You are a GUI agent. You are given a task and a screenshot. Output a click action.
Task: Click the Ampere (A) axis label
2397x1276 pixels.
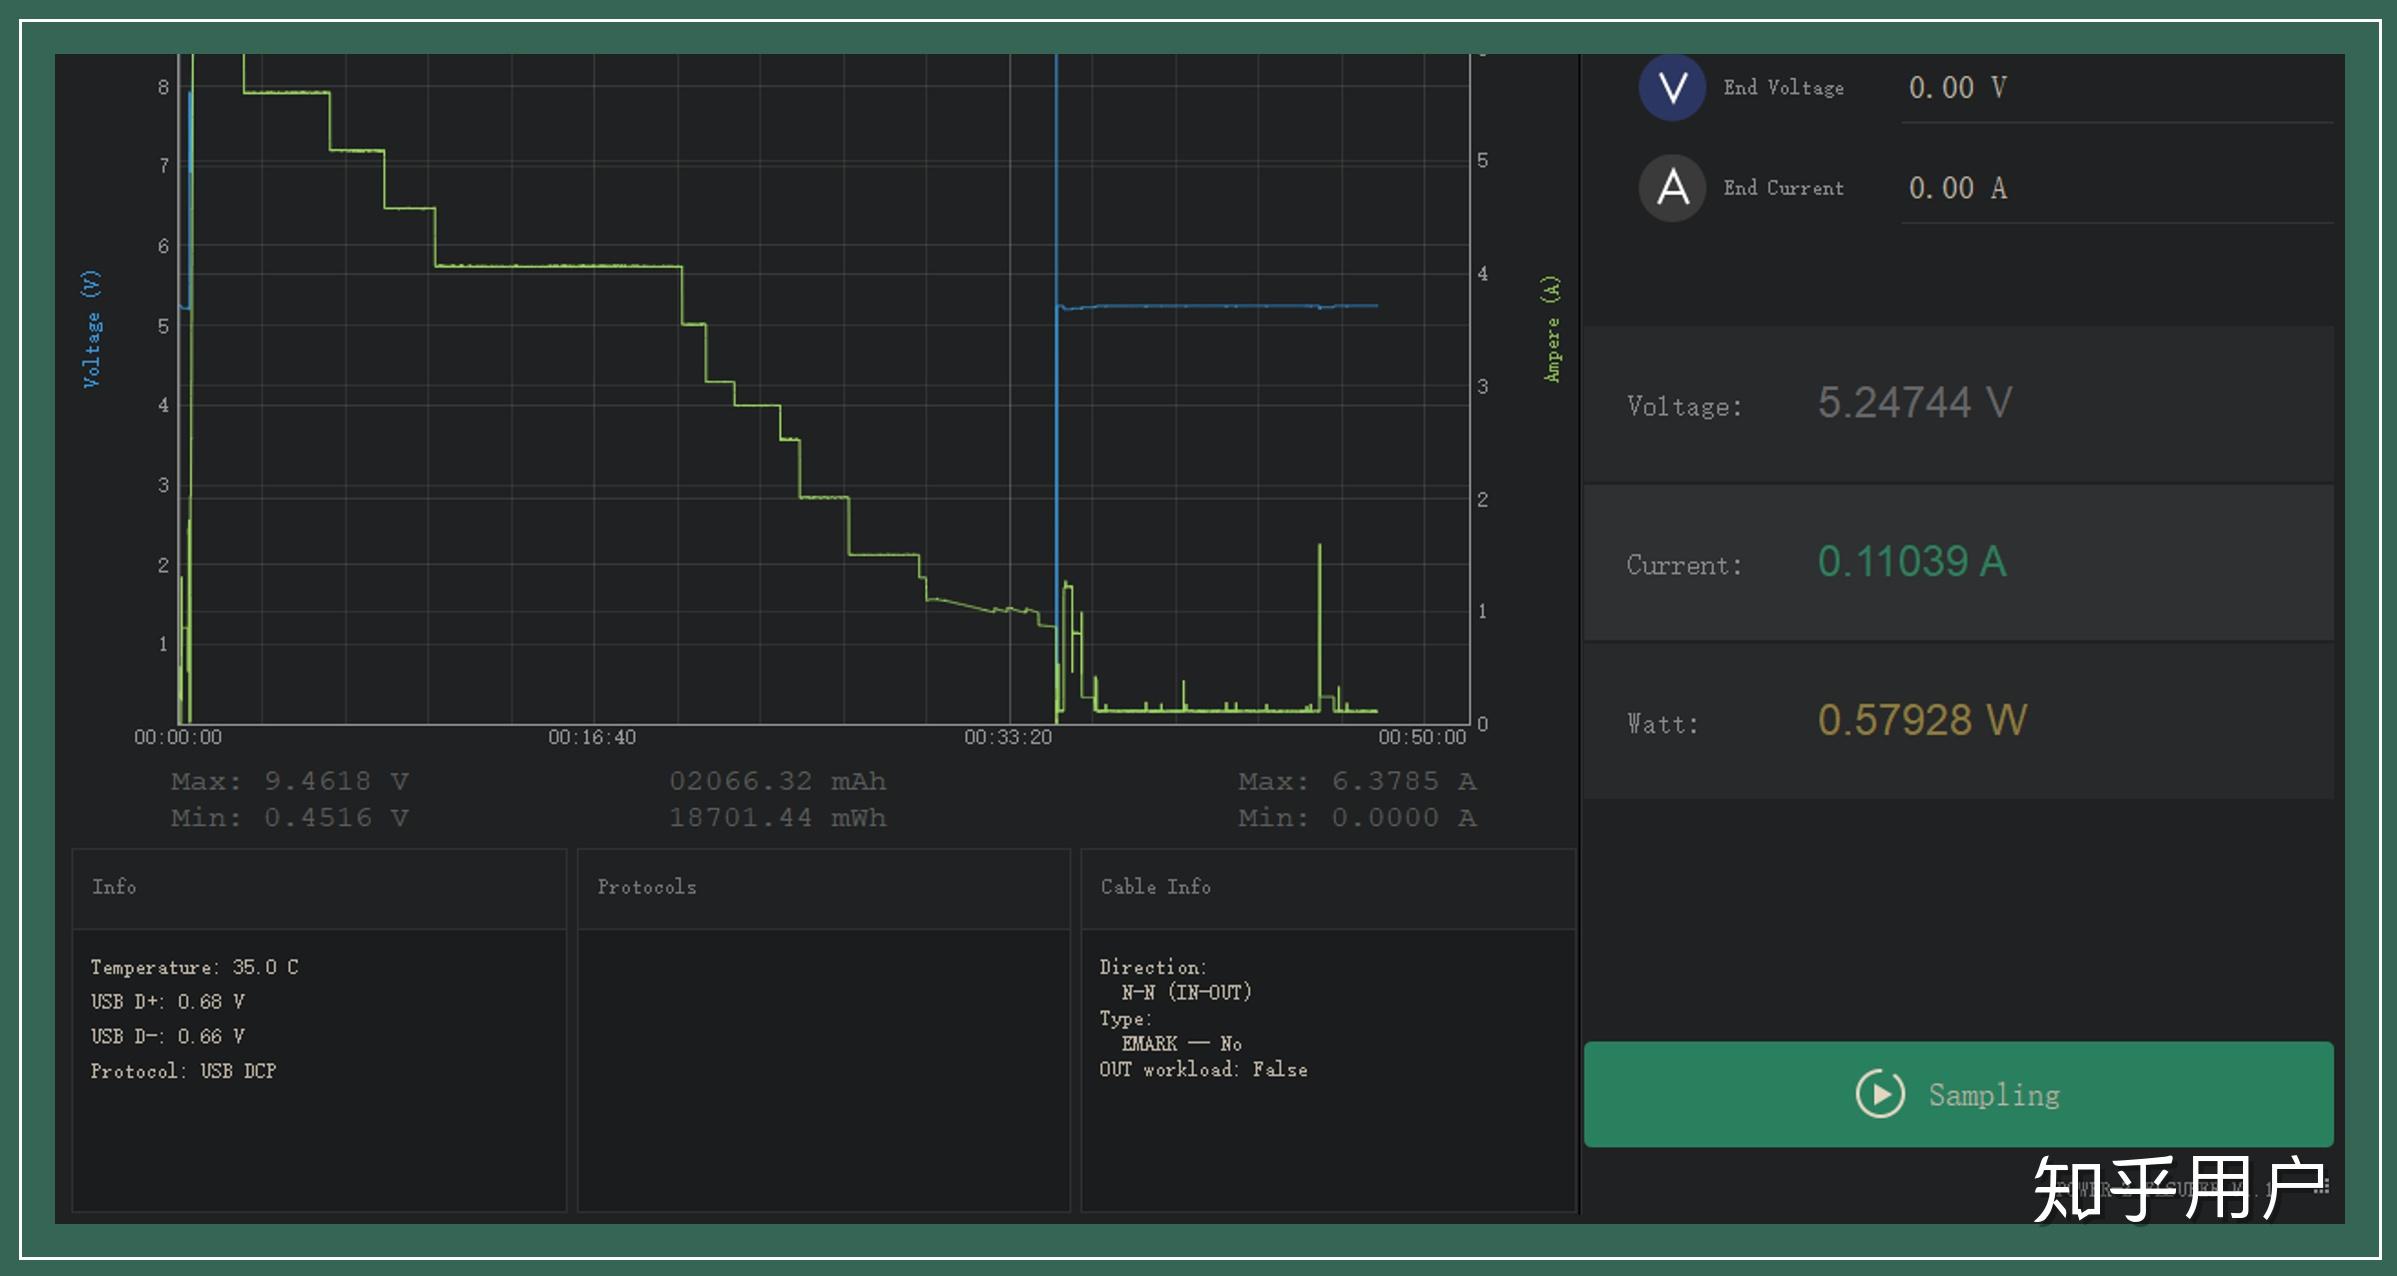[x=1551, y=328]
